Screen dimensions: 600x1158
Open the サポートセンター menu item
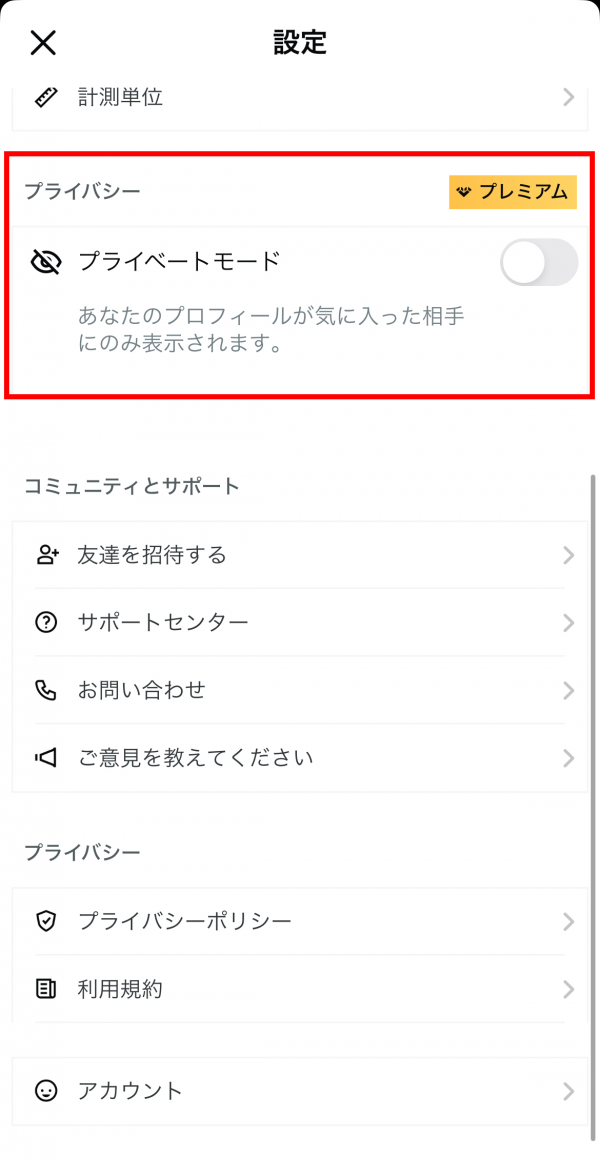click(x=163, y=622)
